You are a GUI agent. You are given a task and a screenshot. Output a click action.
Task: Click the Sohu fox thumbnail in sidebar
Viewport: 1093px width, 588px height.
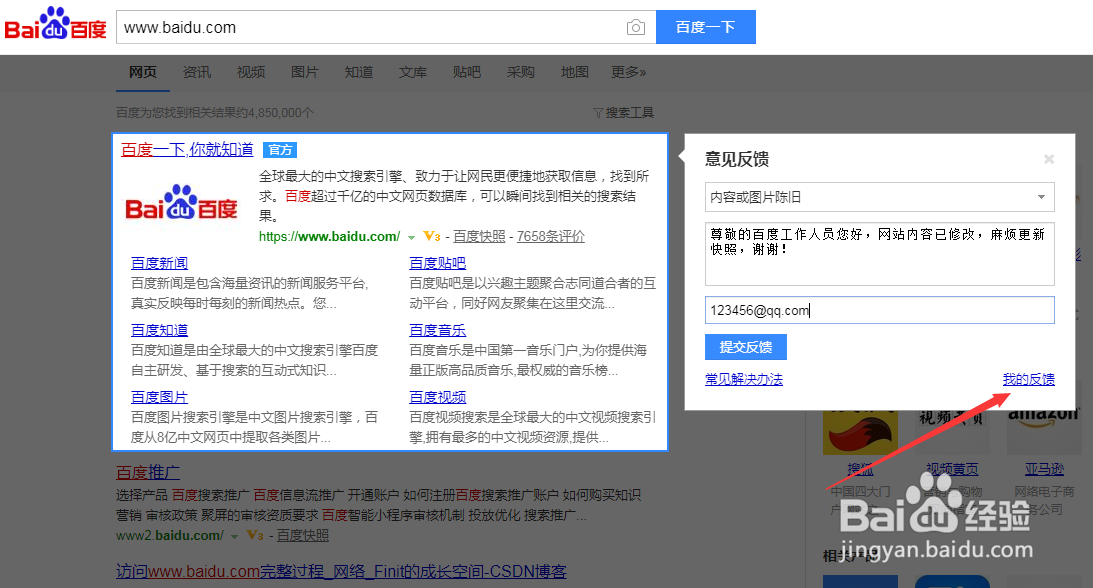[x=860, y=432]
